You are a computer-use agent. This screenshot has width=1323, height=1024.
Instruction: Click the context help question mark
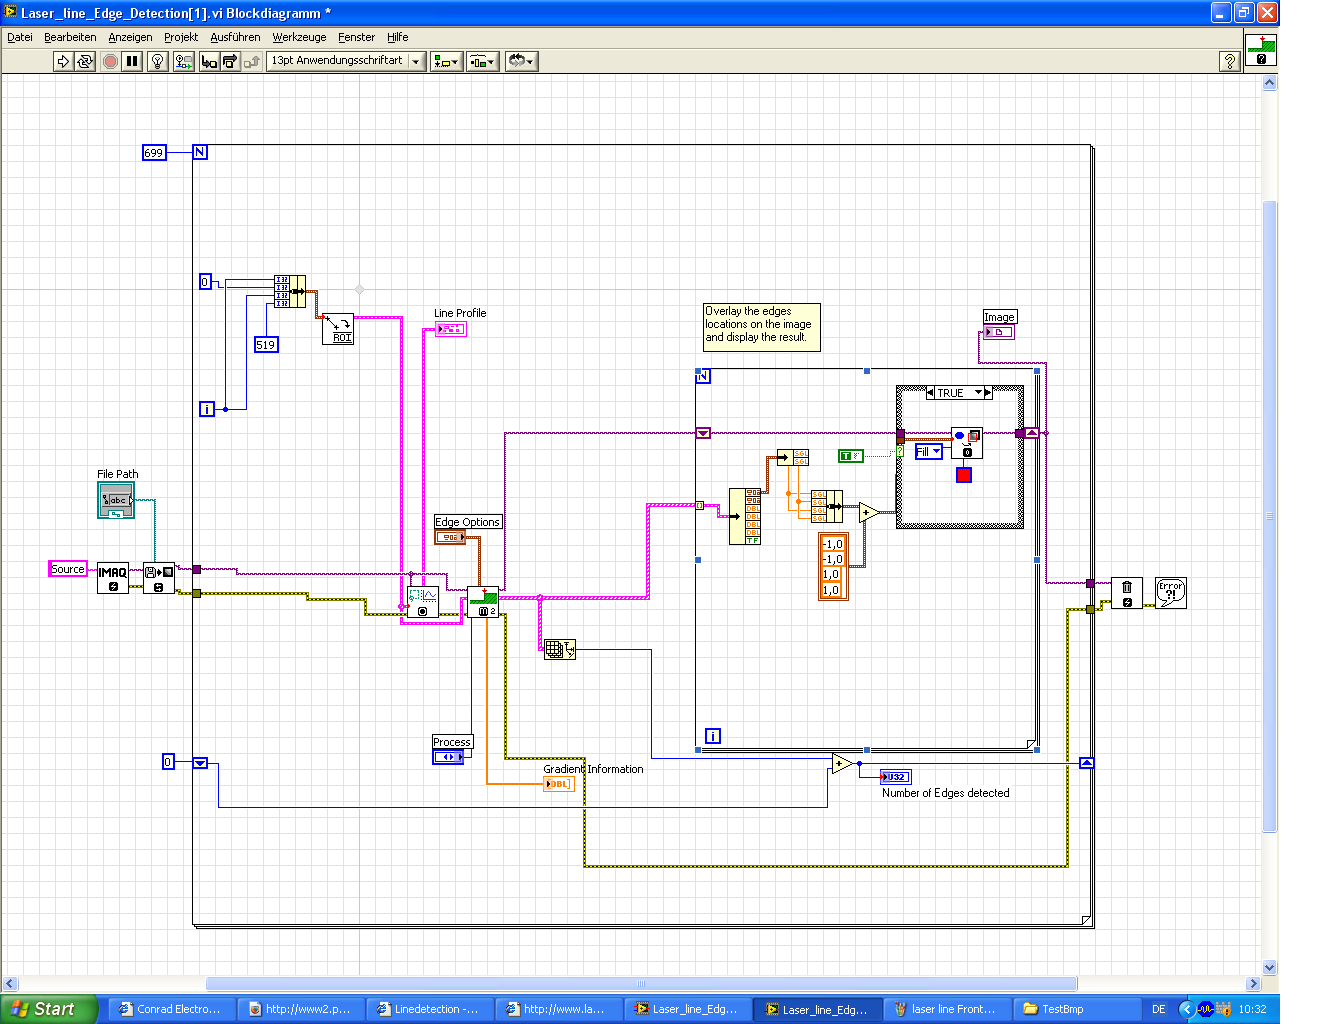1230,62
